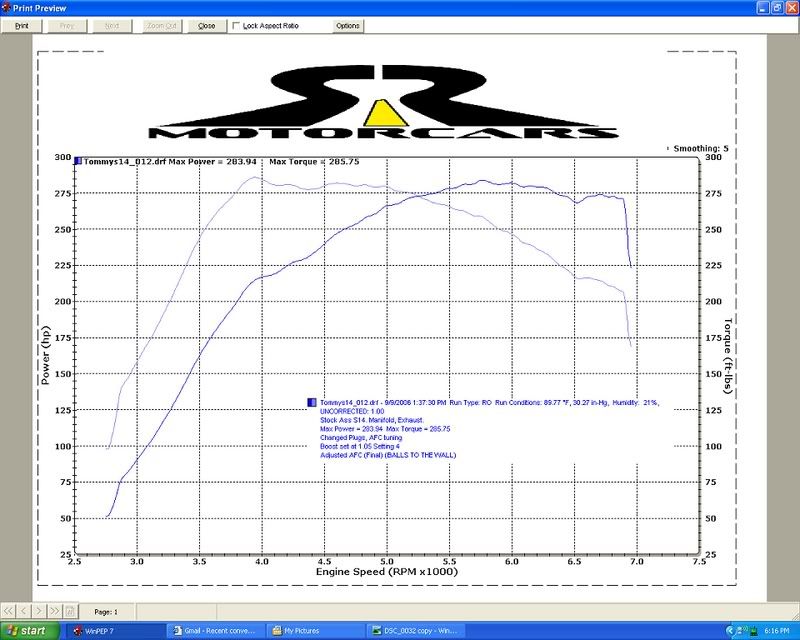
Task: Maximize the Print Preview window
Action: click(777, 8)
